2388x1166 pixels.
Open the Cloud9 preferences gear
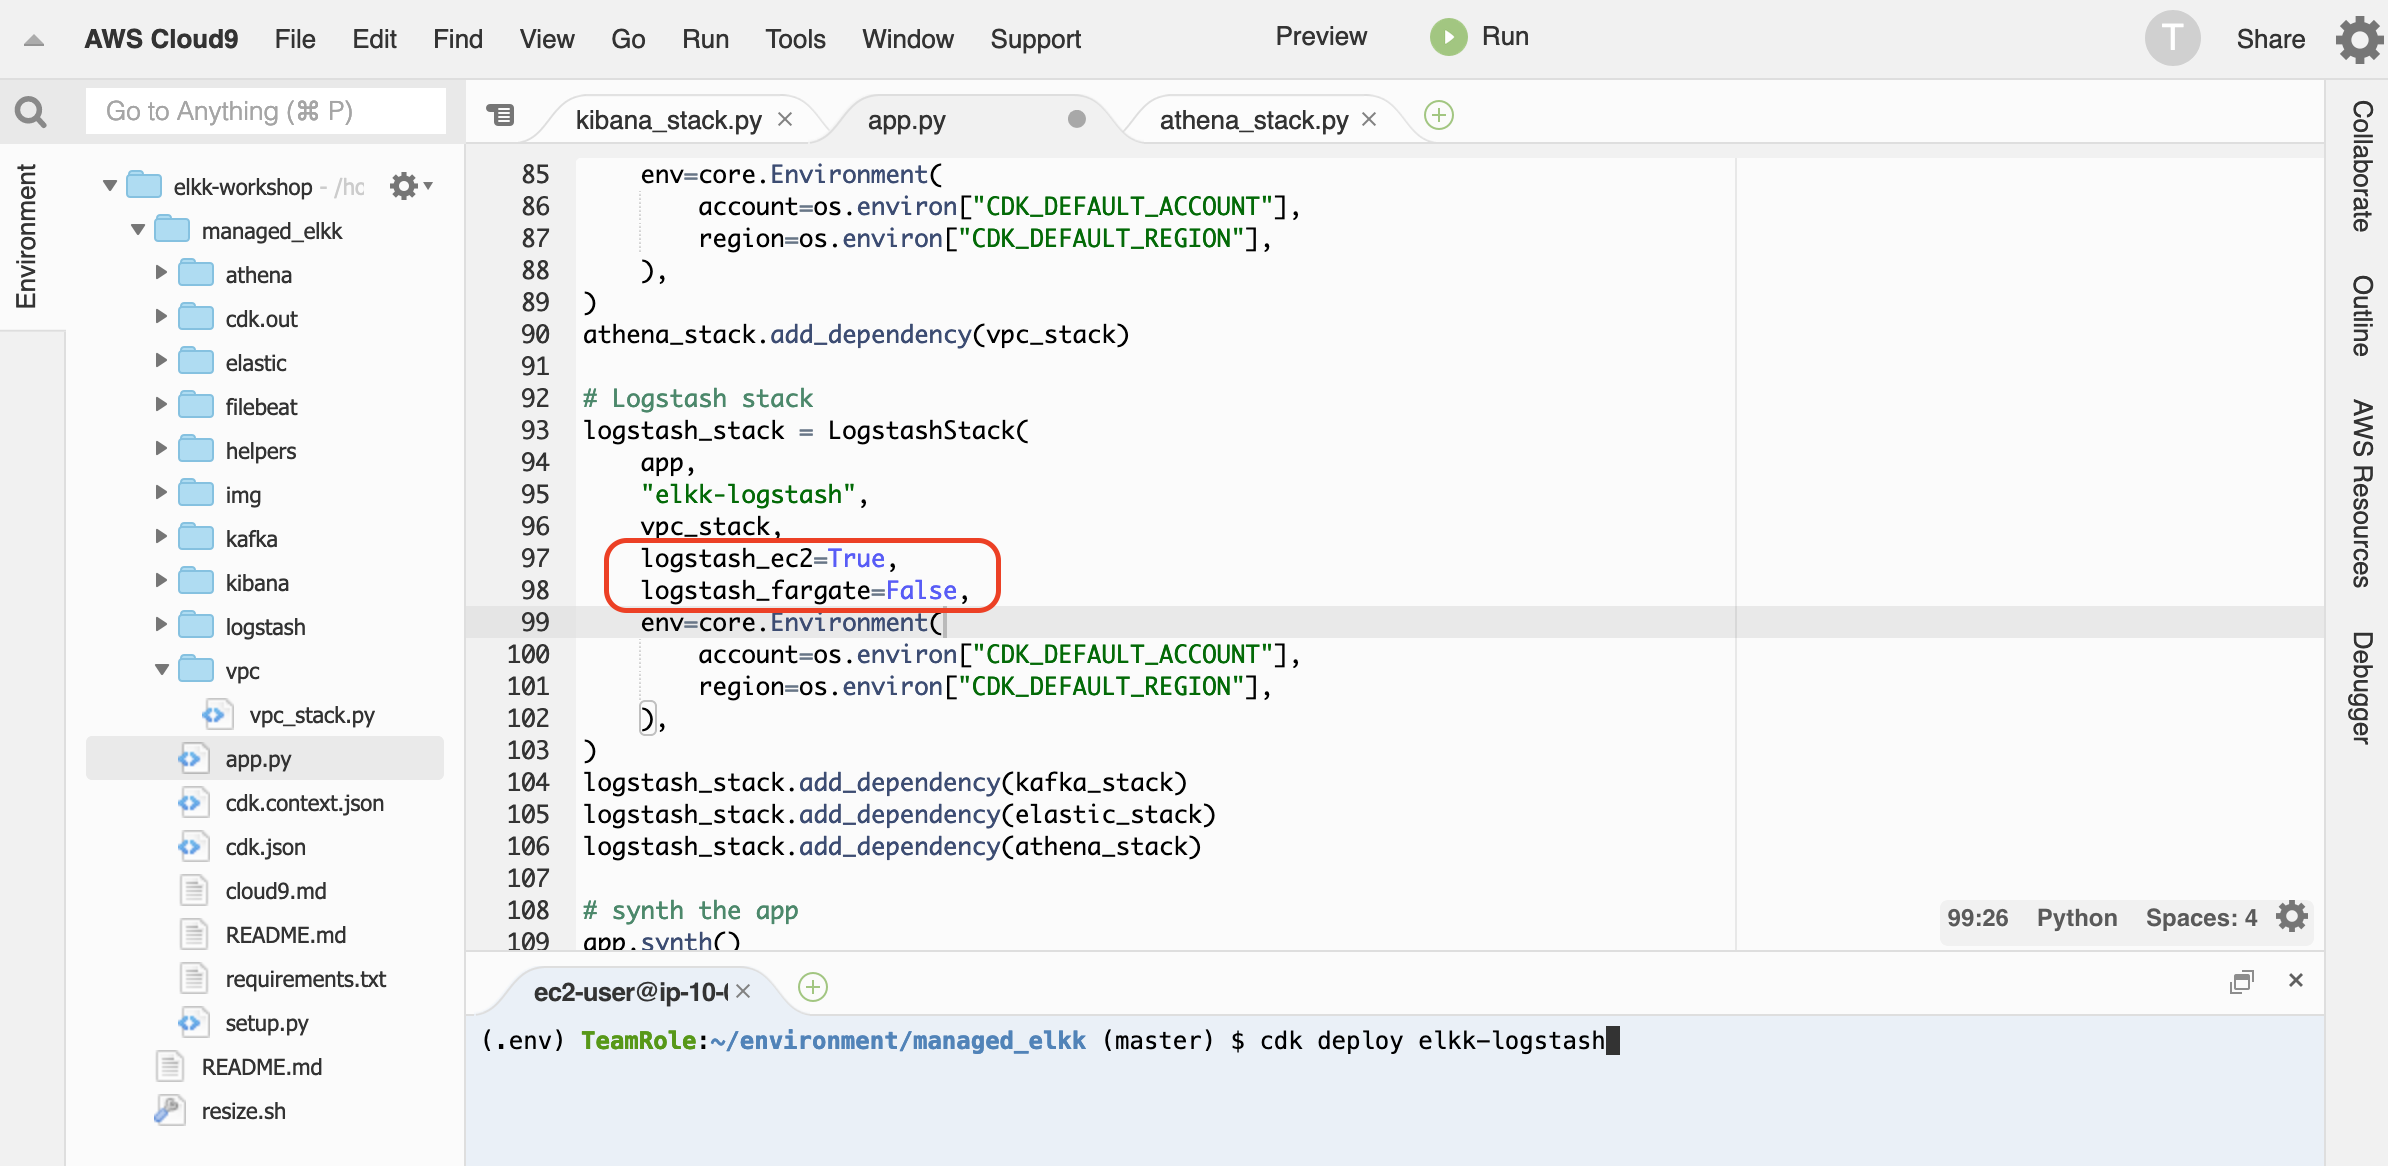pos(2359,39)
